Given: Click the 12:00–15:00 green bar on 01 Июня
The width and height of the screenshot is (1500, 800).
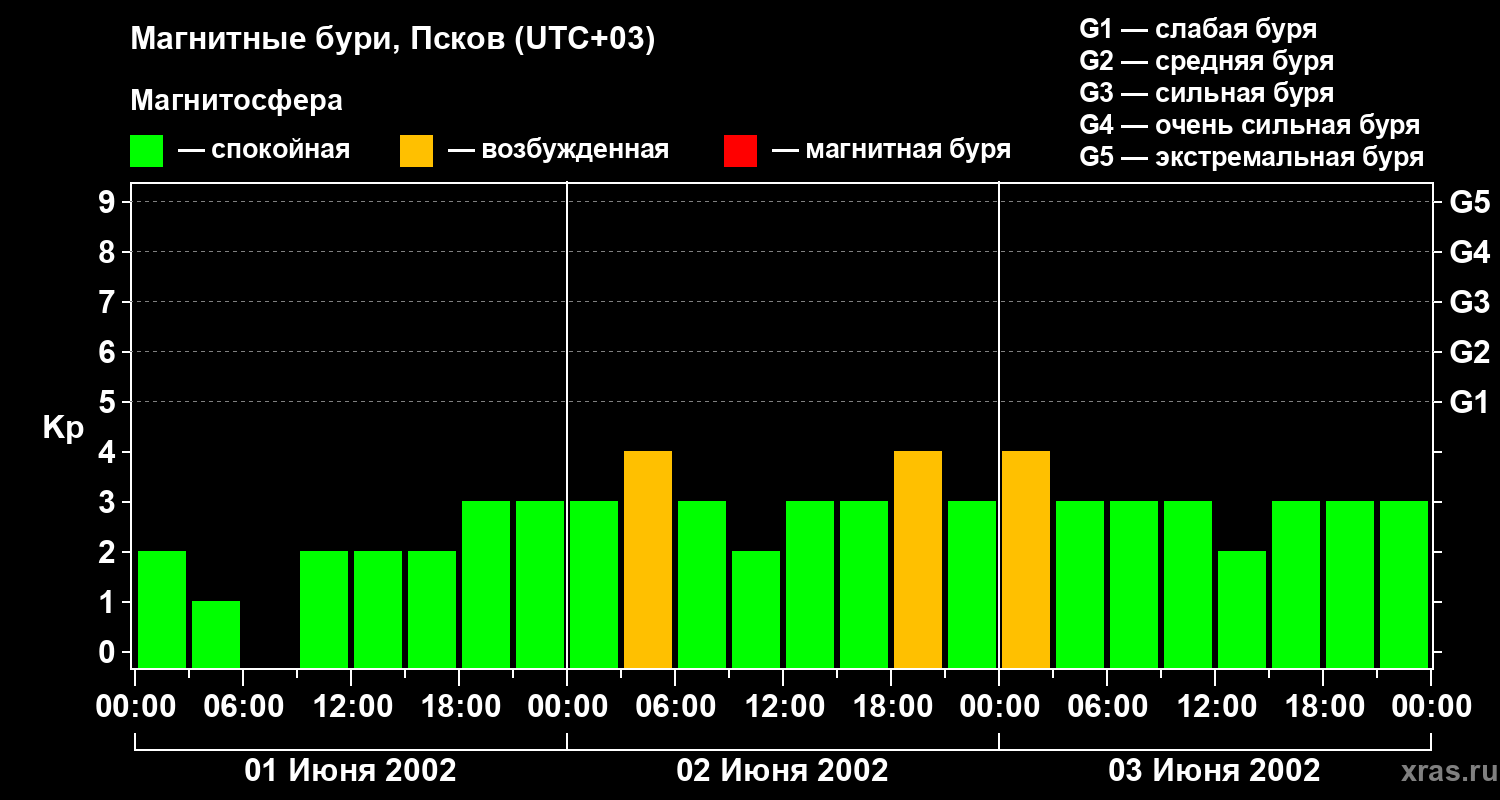Looking at the screenshot, I should point(378,609).
